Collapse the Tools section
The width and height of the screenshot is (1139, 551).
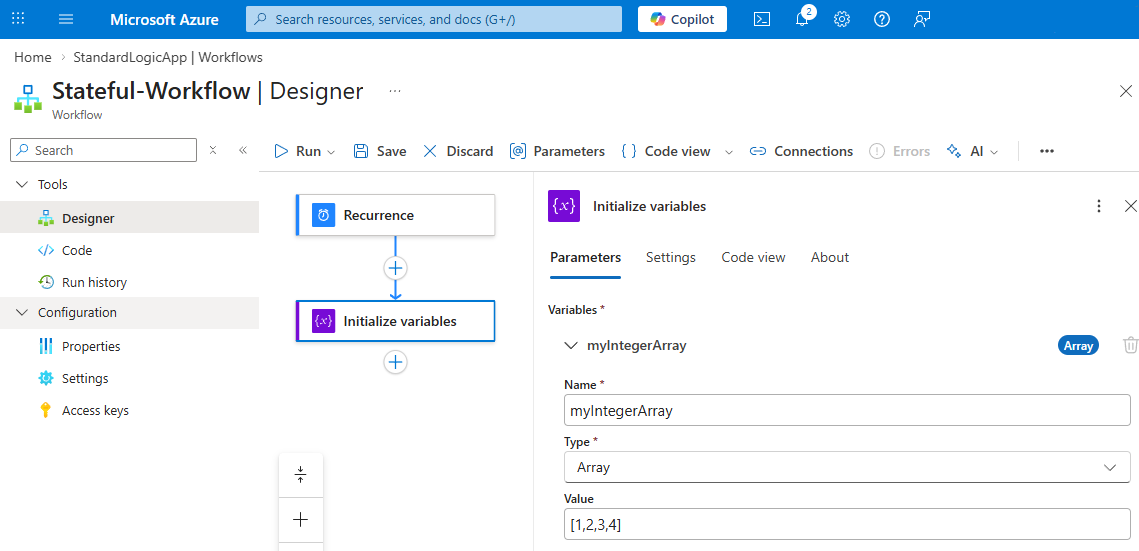21,184
